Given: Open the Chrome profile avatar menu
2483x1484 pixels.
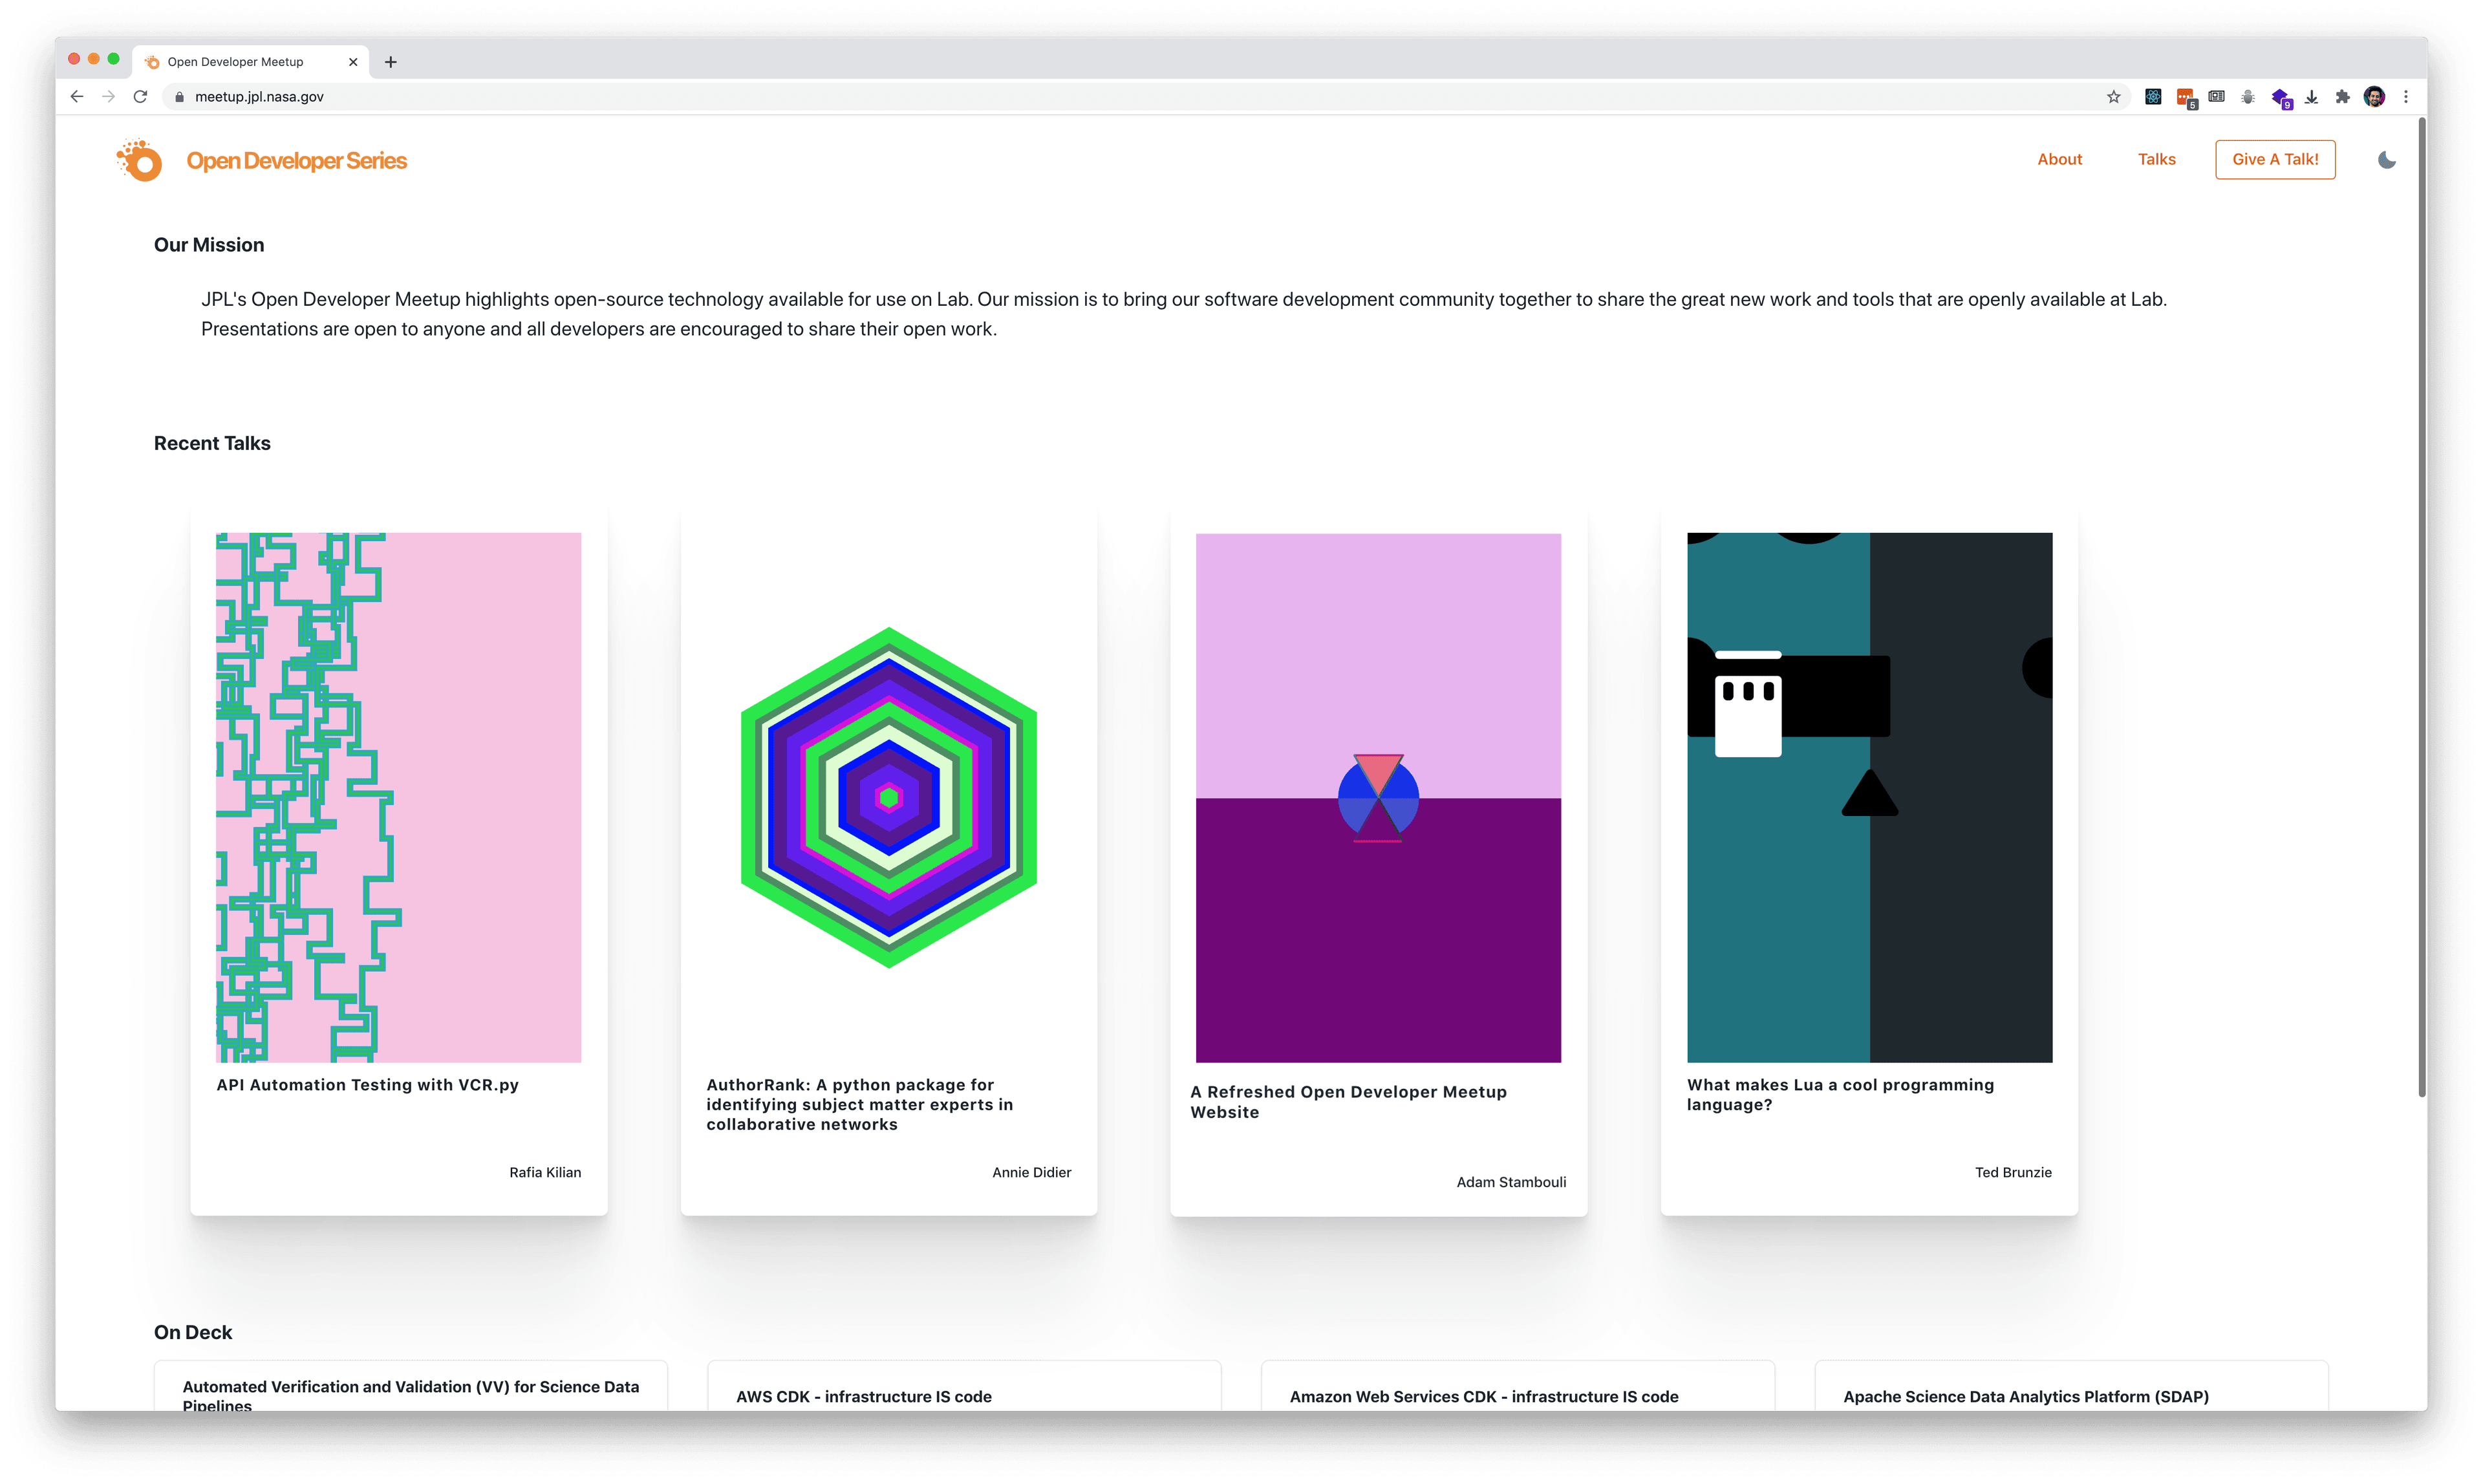Looking at the screenshot, I should [2374, 97].
